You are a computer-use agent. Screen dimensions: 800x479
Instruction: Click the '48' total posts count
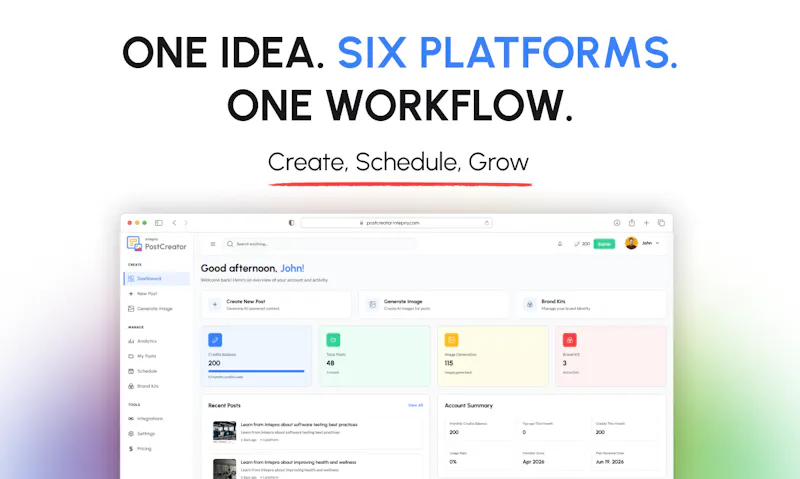click(x=330, y=363)
